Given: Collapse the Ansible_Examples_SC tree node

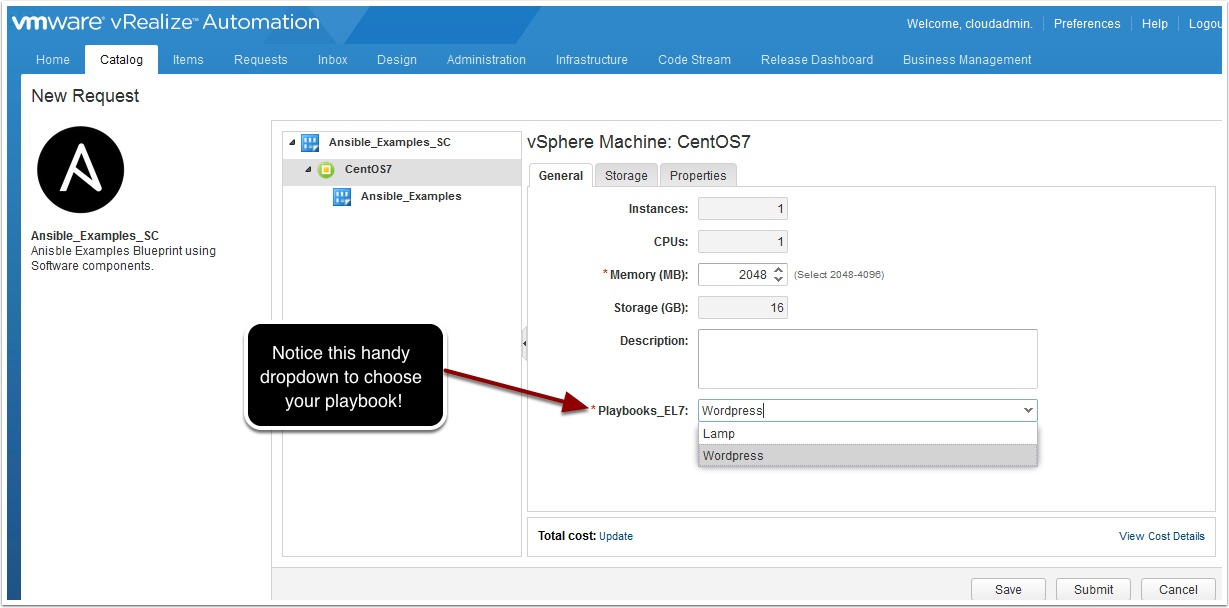Looking at the screenshot, I should pos(292,142).
